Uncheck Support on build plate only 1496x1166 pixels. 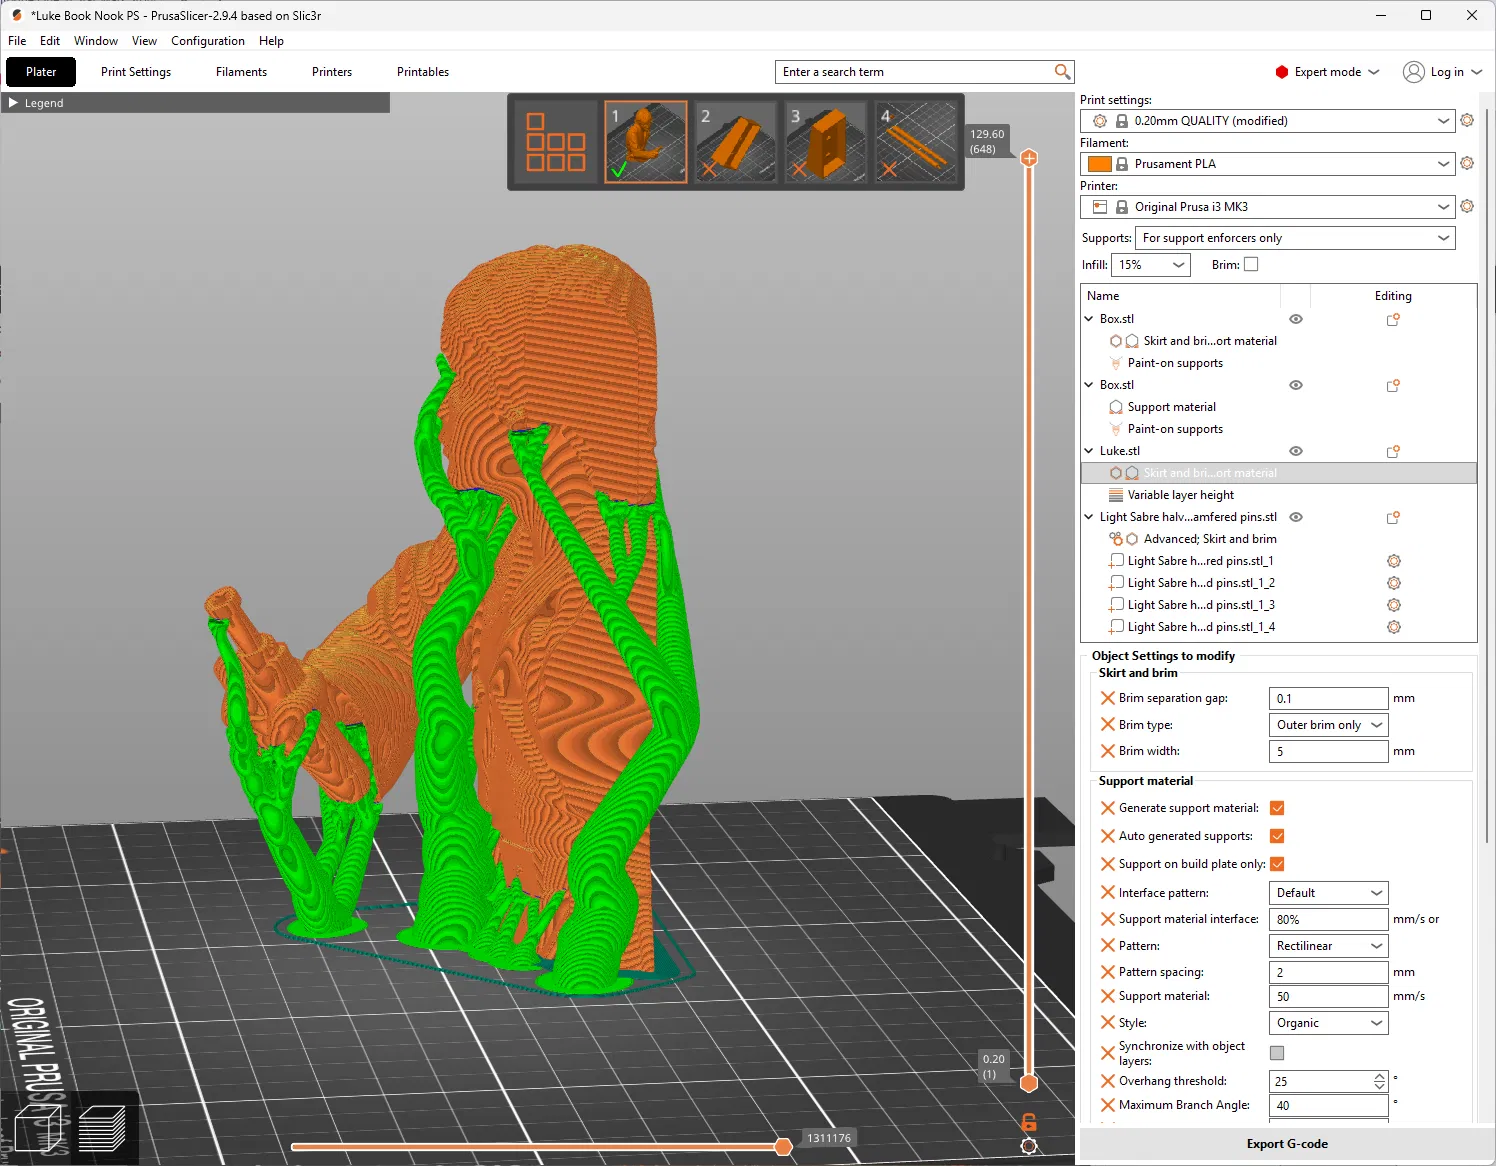click(1277, 864)
